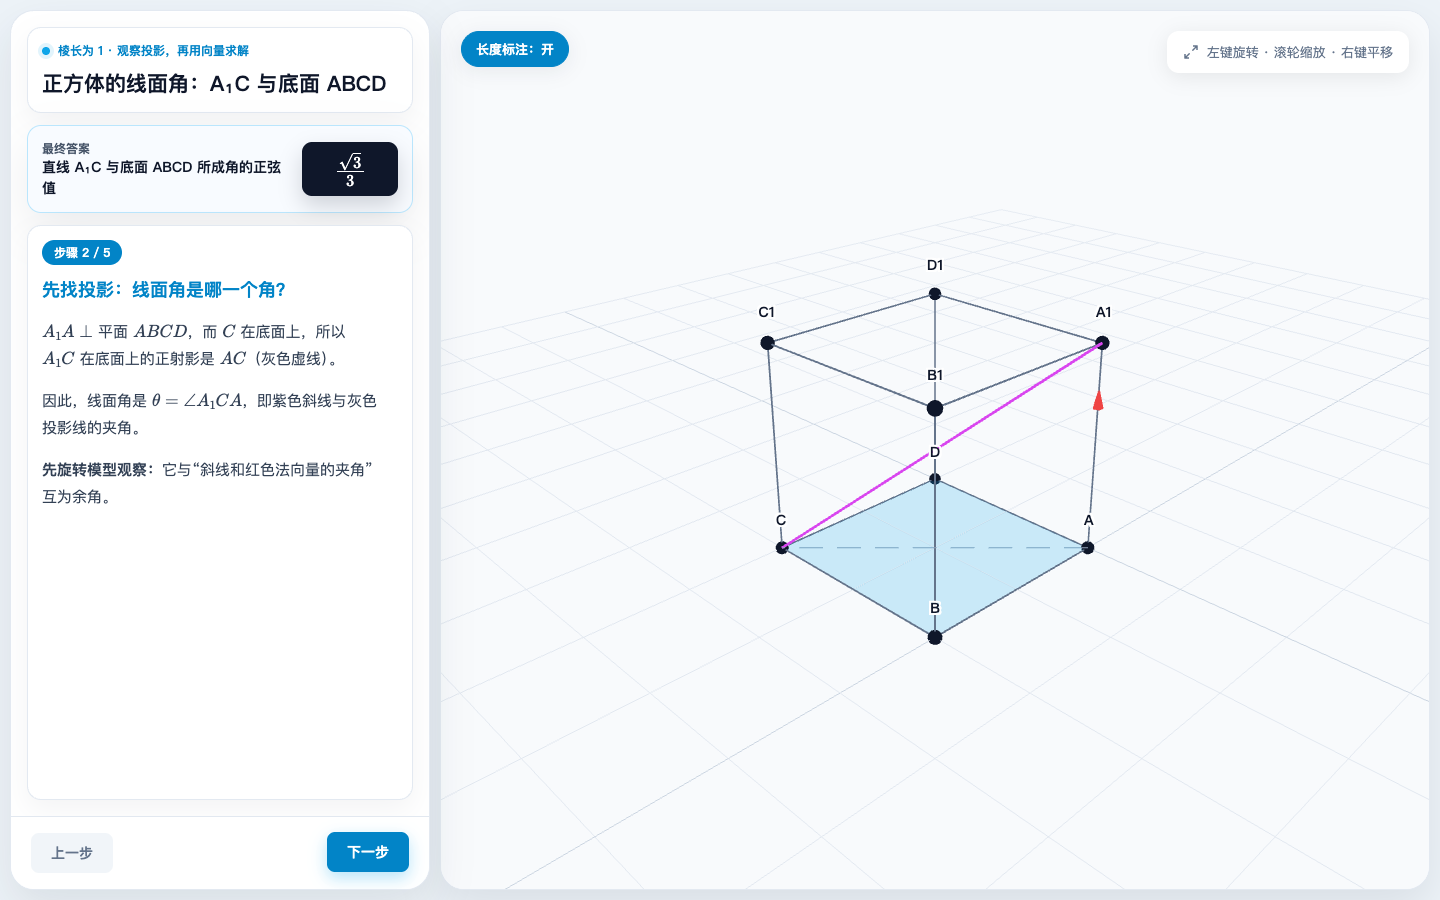1440x900 pixels.
Task: Select vertex point C on the base
Action: point(782,547)
